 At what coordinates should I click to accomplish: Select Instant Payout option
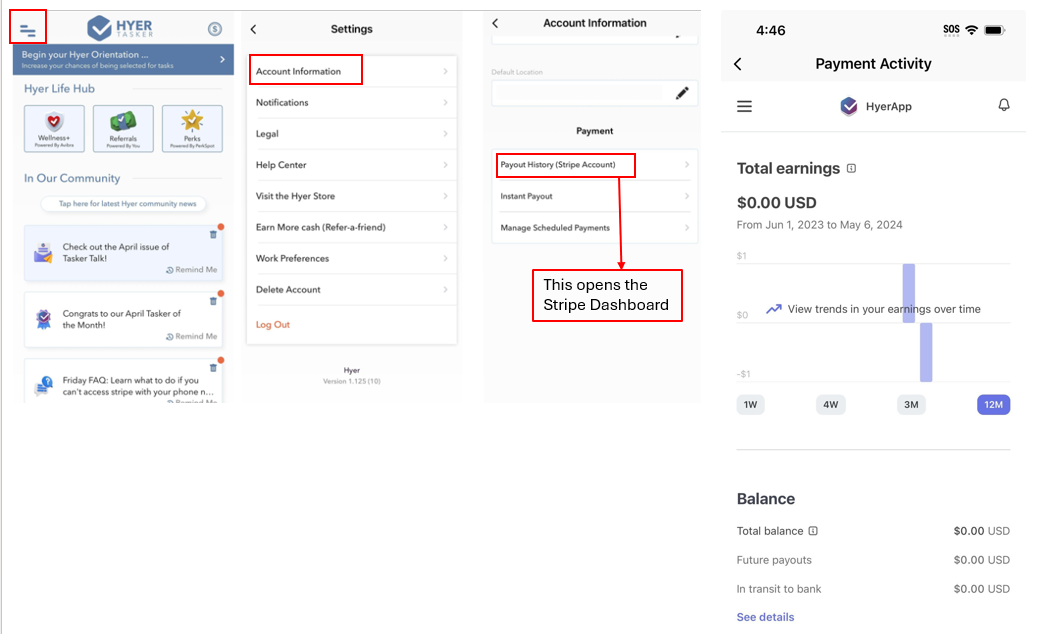[594, 196]
